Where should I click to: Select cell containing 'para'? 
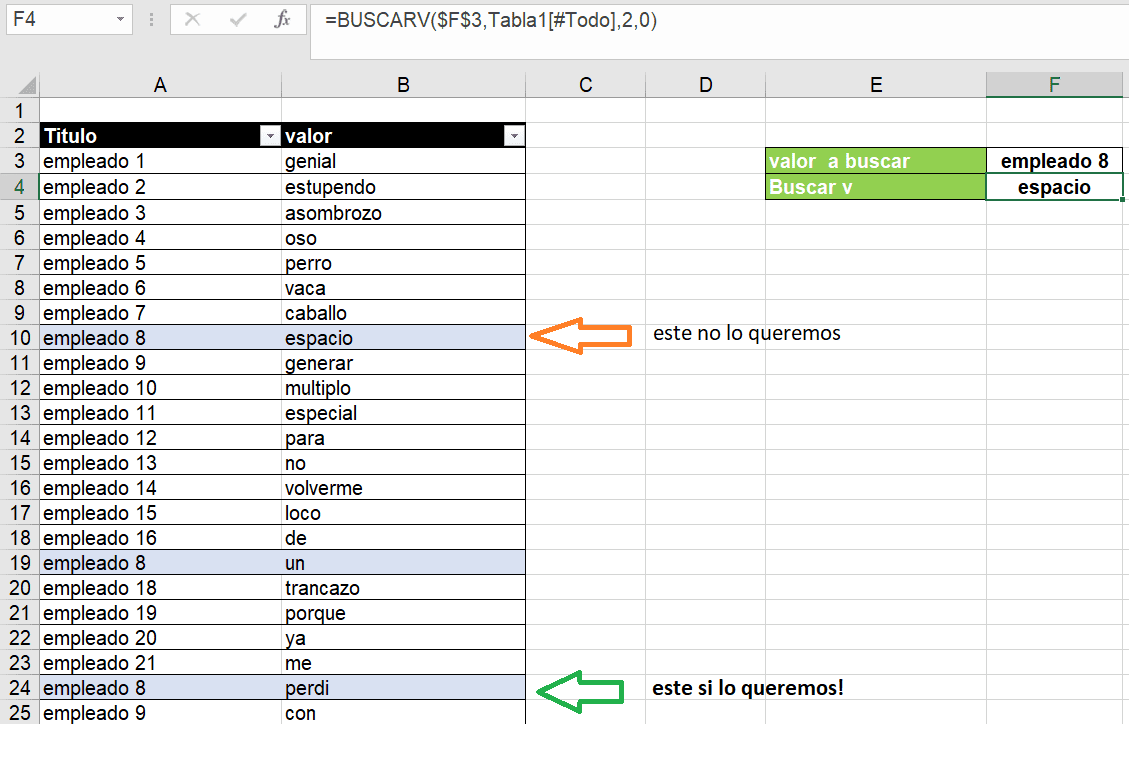click(x=403, y=438)
